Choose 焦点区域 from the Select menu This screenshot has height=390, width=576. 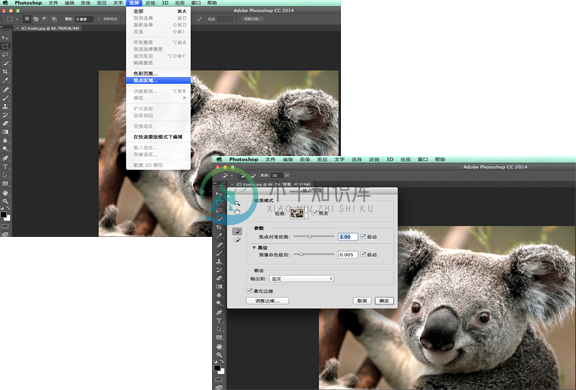tap(158, 80)
